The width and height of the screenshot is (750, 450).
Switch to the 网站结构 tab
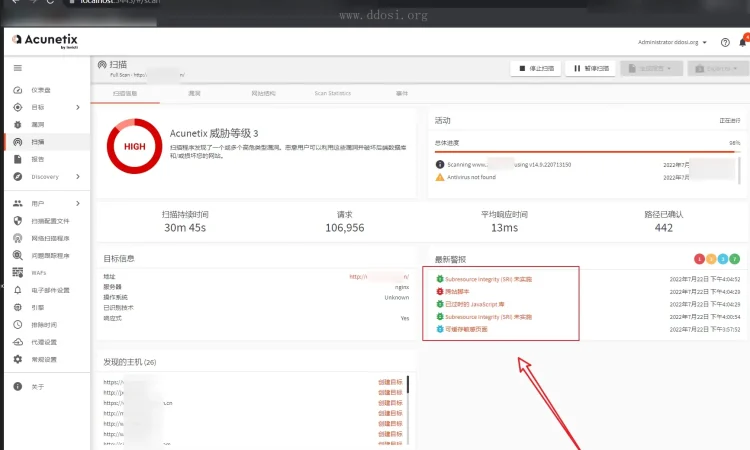click(x=263, y=93)
